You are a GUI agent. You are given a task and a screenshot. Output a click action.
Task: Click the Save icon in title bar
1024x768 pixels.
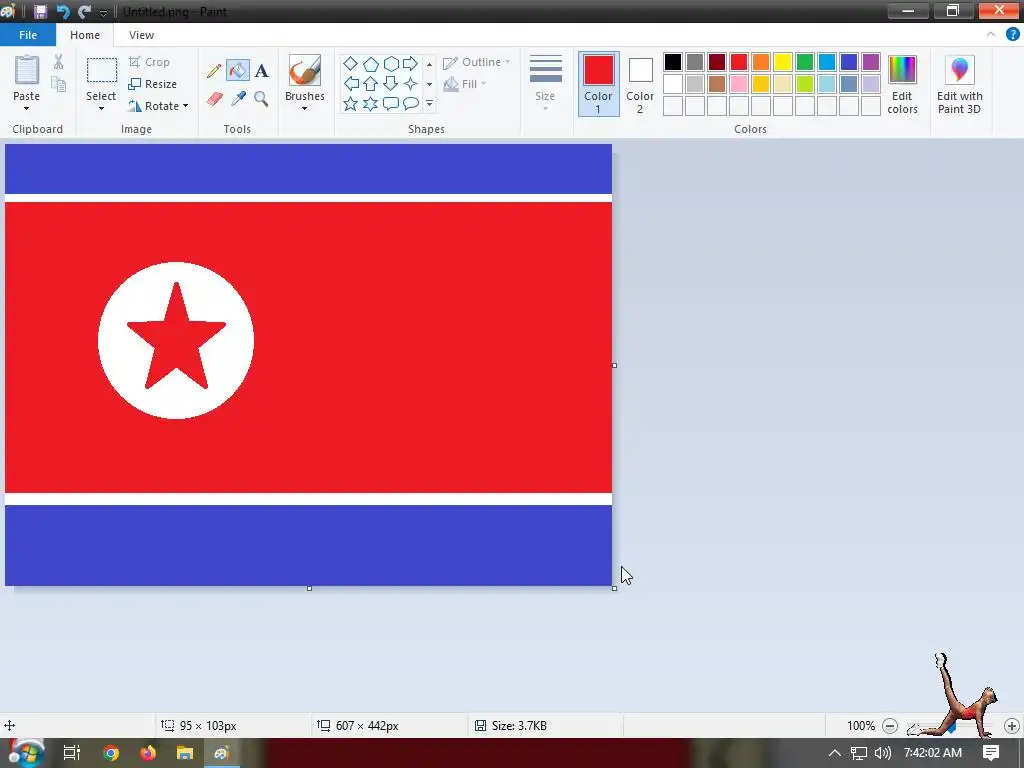click(x=40, y=11)
